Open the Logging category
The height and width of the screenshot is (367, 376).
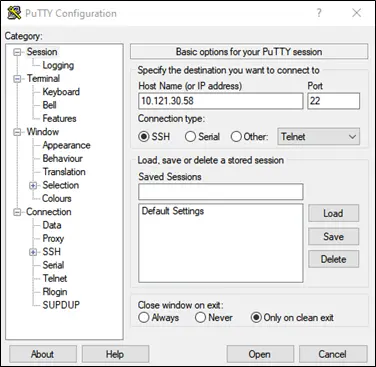[58, 65]
